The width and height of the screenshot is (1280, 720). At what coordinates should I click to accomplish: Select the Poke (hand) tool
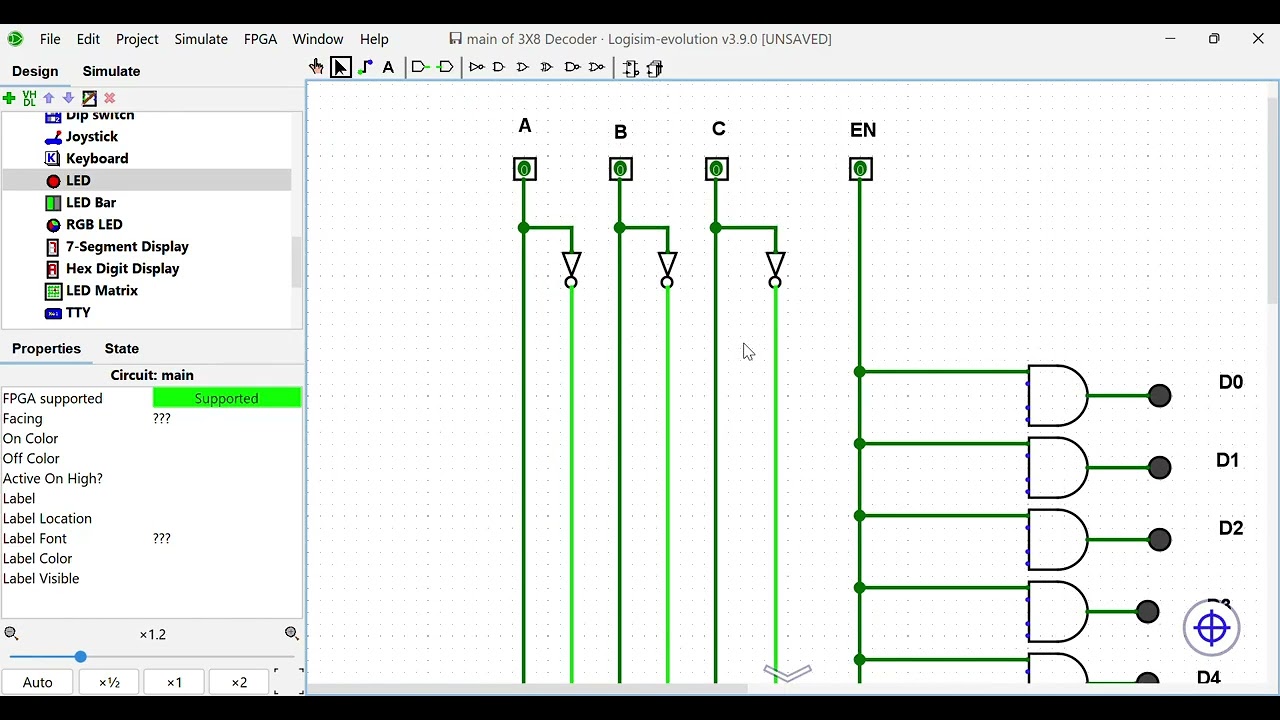click(x=317, y=67)
